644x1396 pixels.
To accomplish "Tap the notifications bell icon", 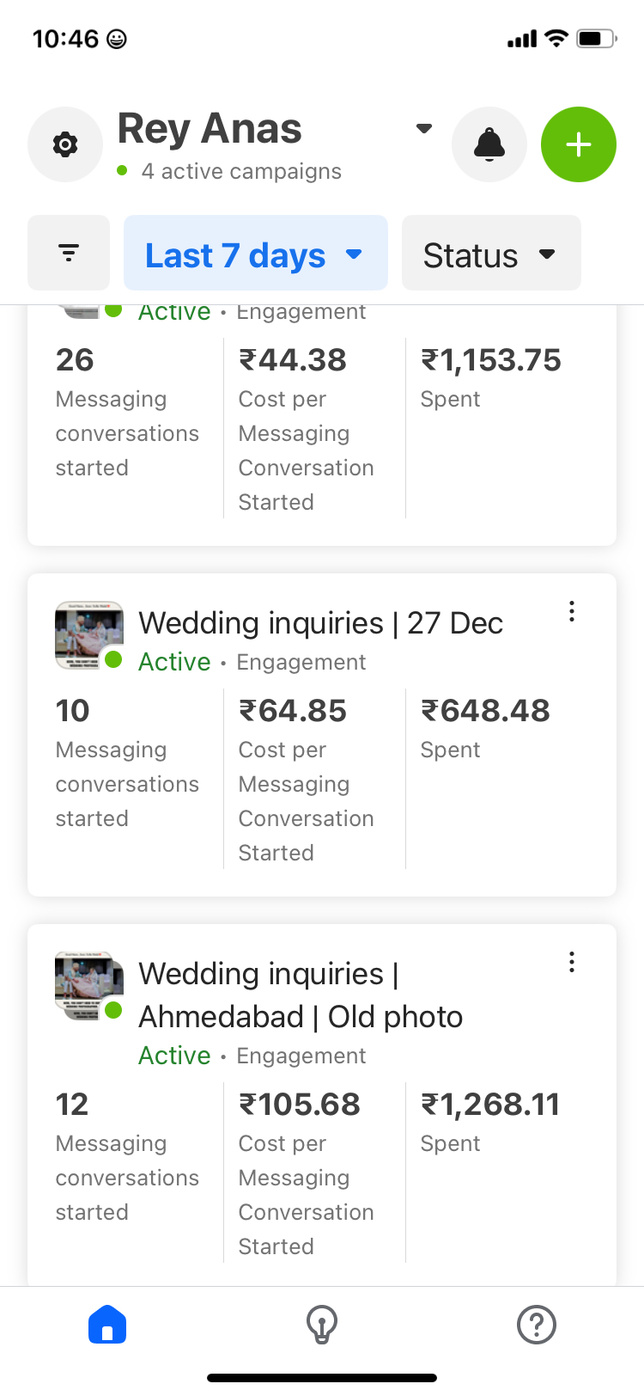I will [x=489, y=145].
